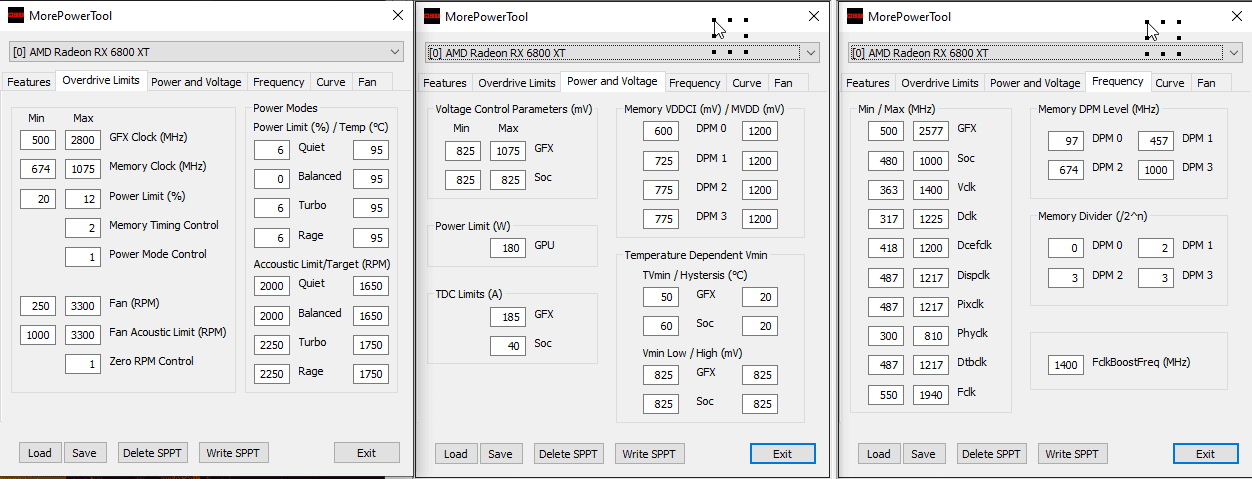Screen dimensions: 1252x479
Task: Open Fan tab in left window
Action: 368,82
